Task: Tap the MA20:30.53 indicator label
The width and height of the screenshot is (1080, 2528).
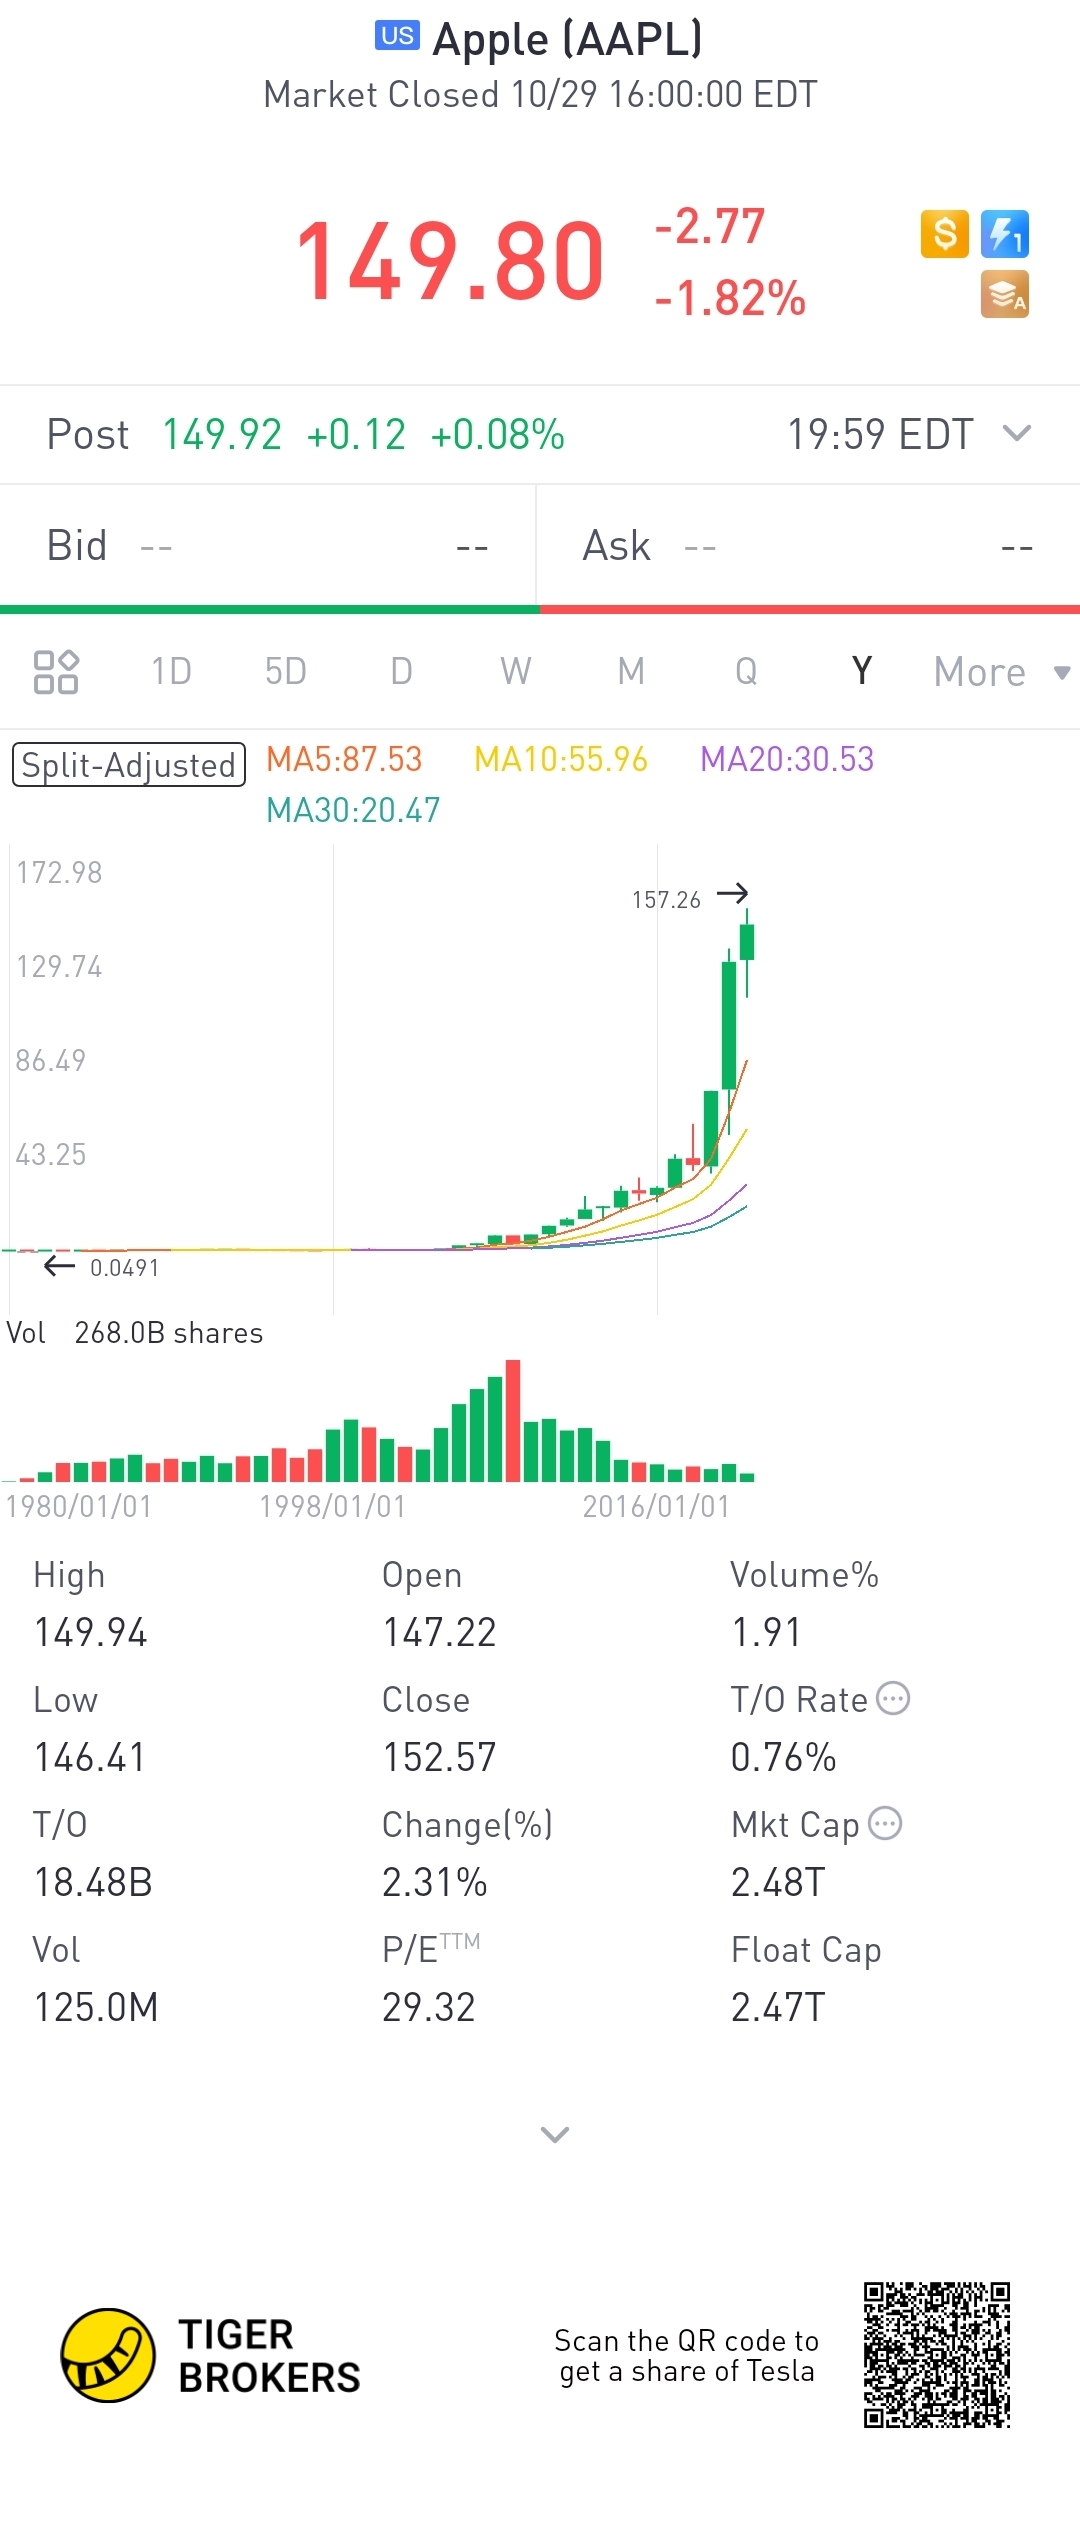Action: pyautogui.click(x=787, y=759)
